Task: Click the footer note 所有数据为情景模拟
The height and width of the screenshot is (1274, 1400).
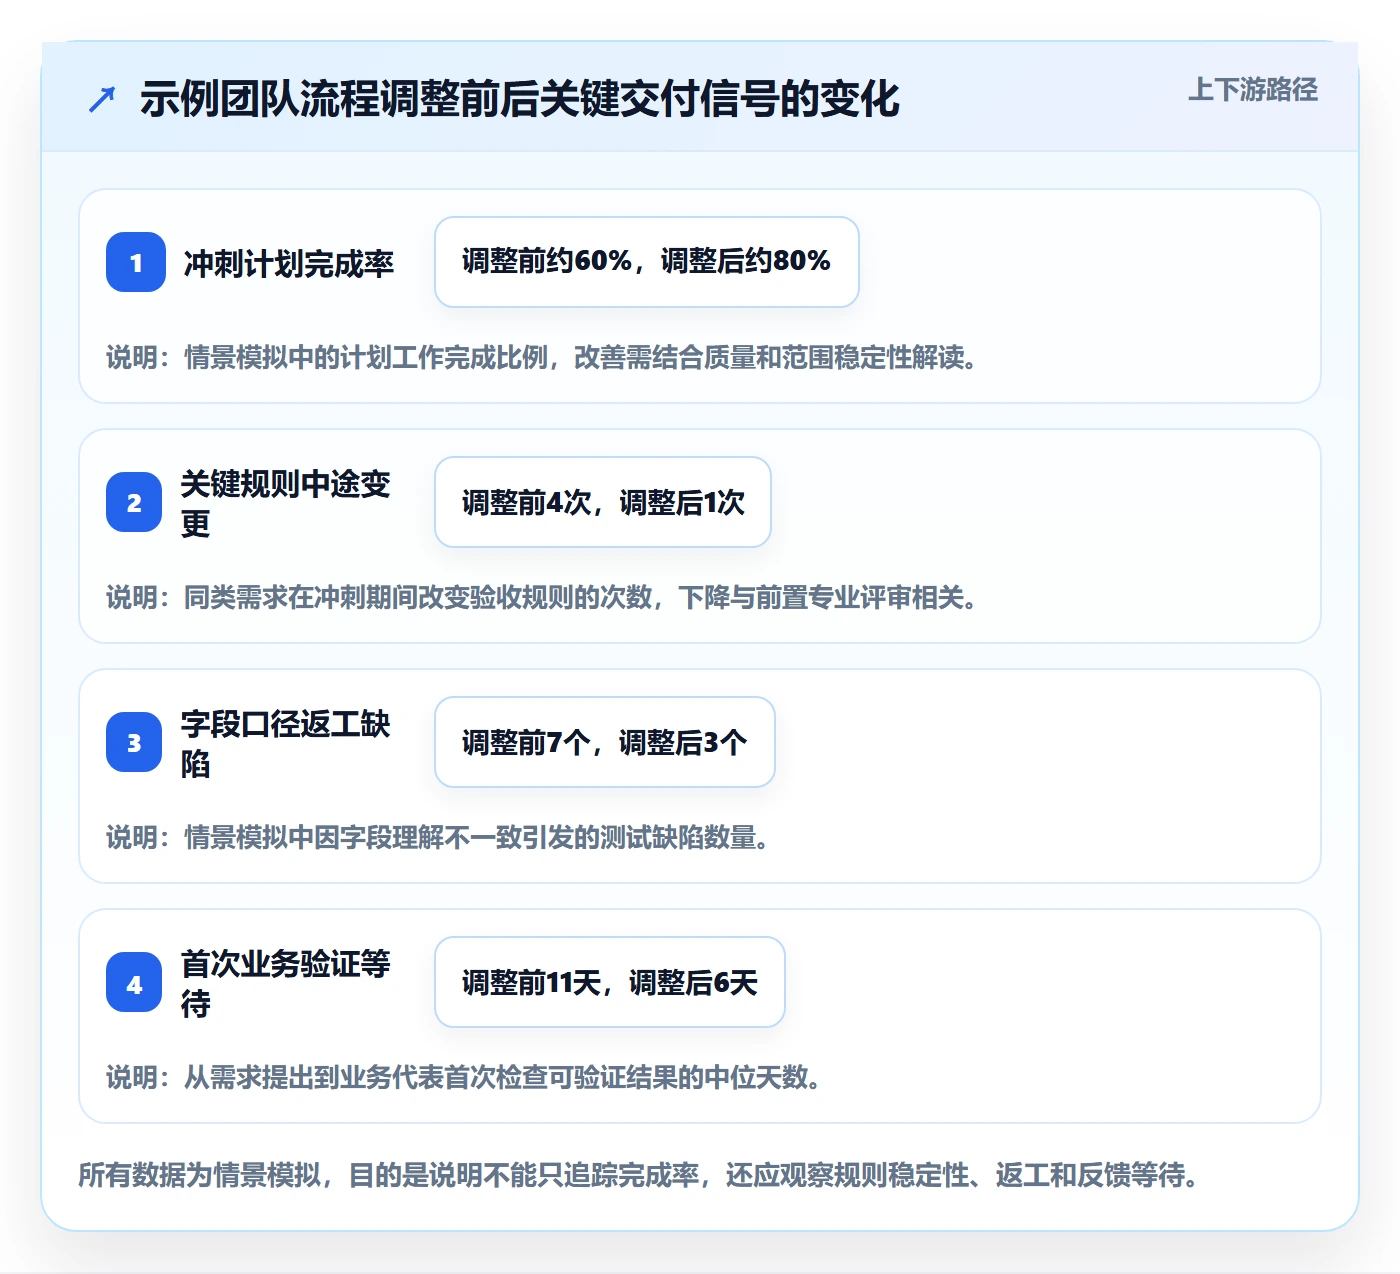Action: pyautogui.click(x=640, y=1174)
